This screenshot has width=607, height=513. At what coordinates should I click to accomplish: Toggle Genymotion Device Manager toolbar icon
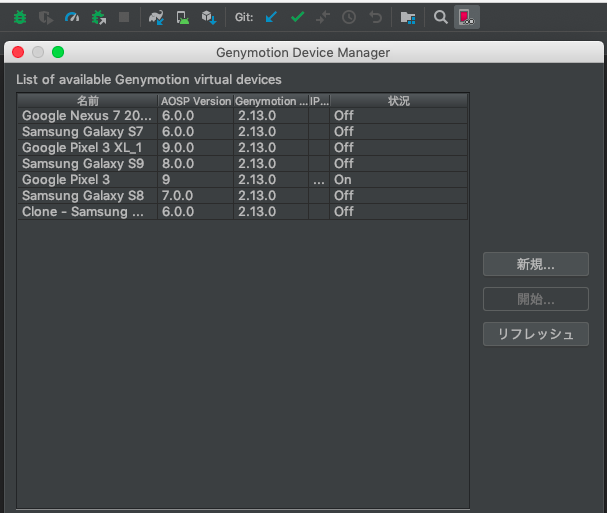pyautogui.click(x=466, y=17)
